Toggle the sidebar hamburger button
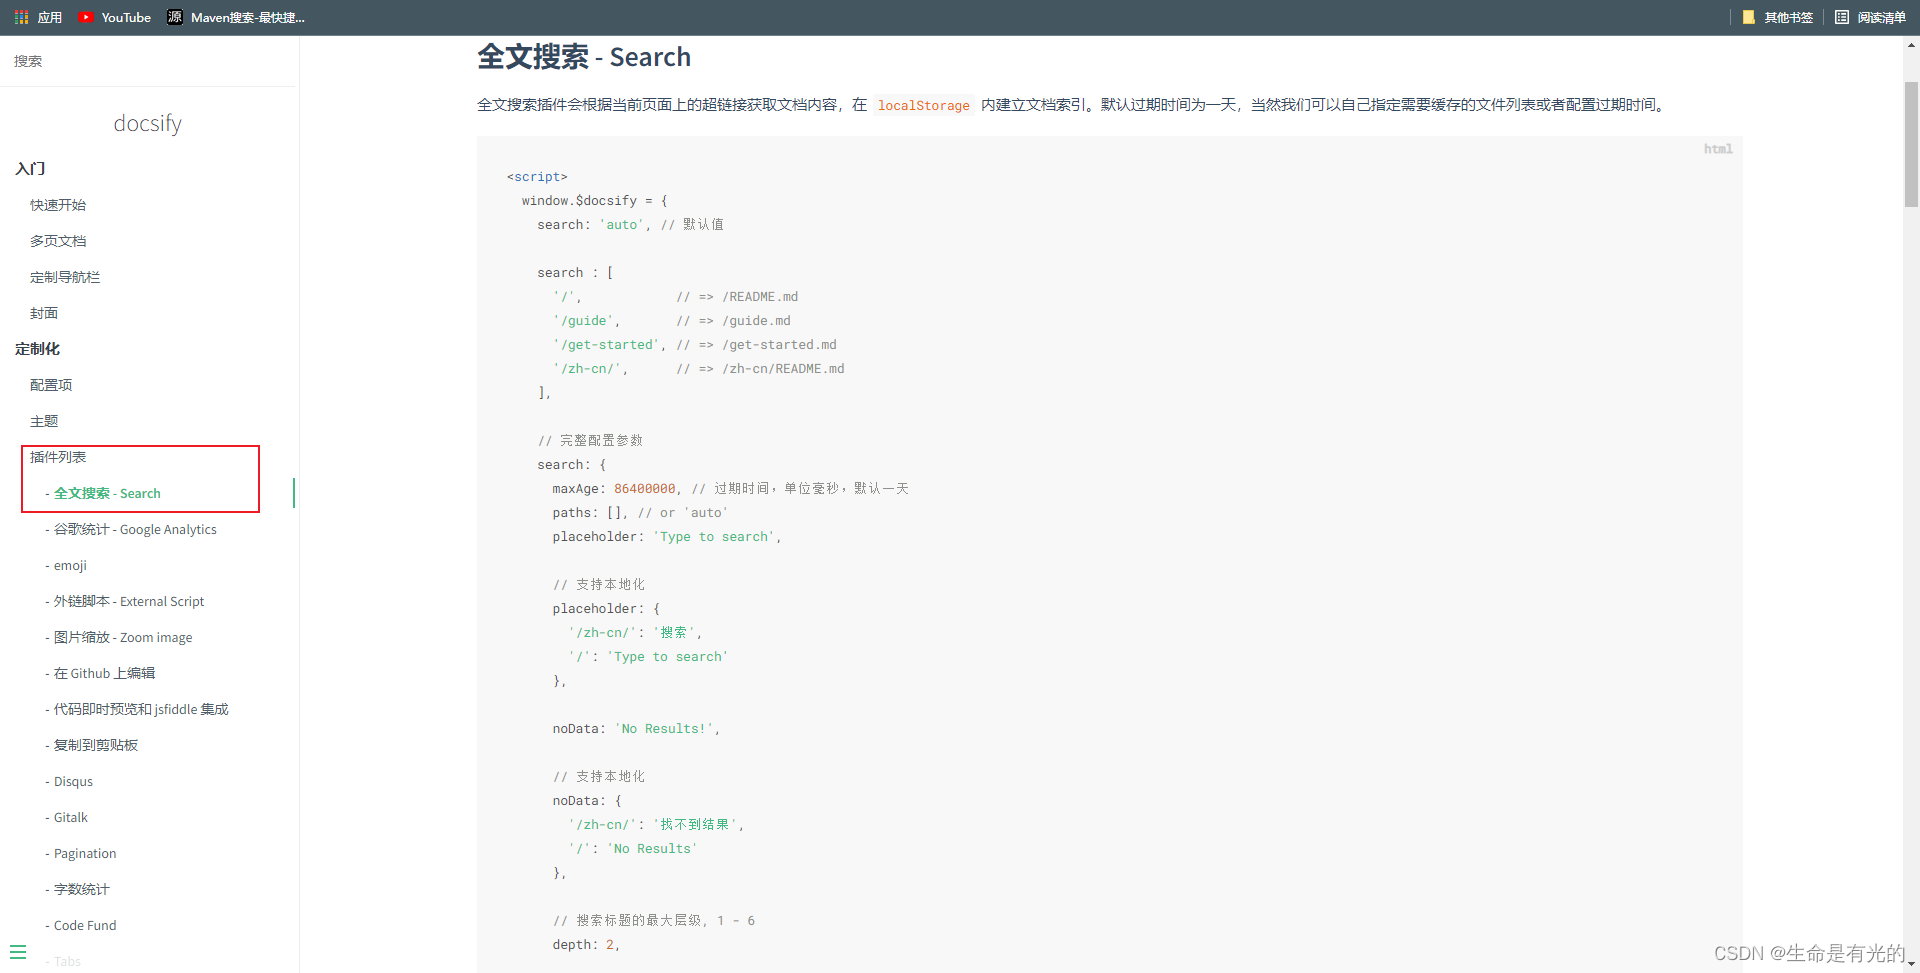Image resolution: width=1920 pixels, height=973 pixels. [x=18, y=952]
